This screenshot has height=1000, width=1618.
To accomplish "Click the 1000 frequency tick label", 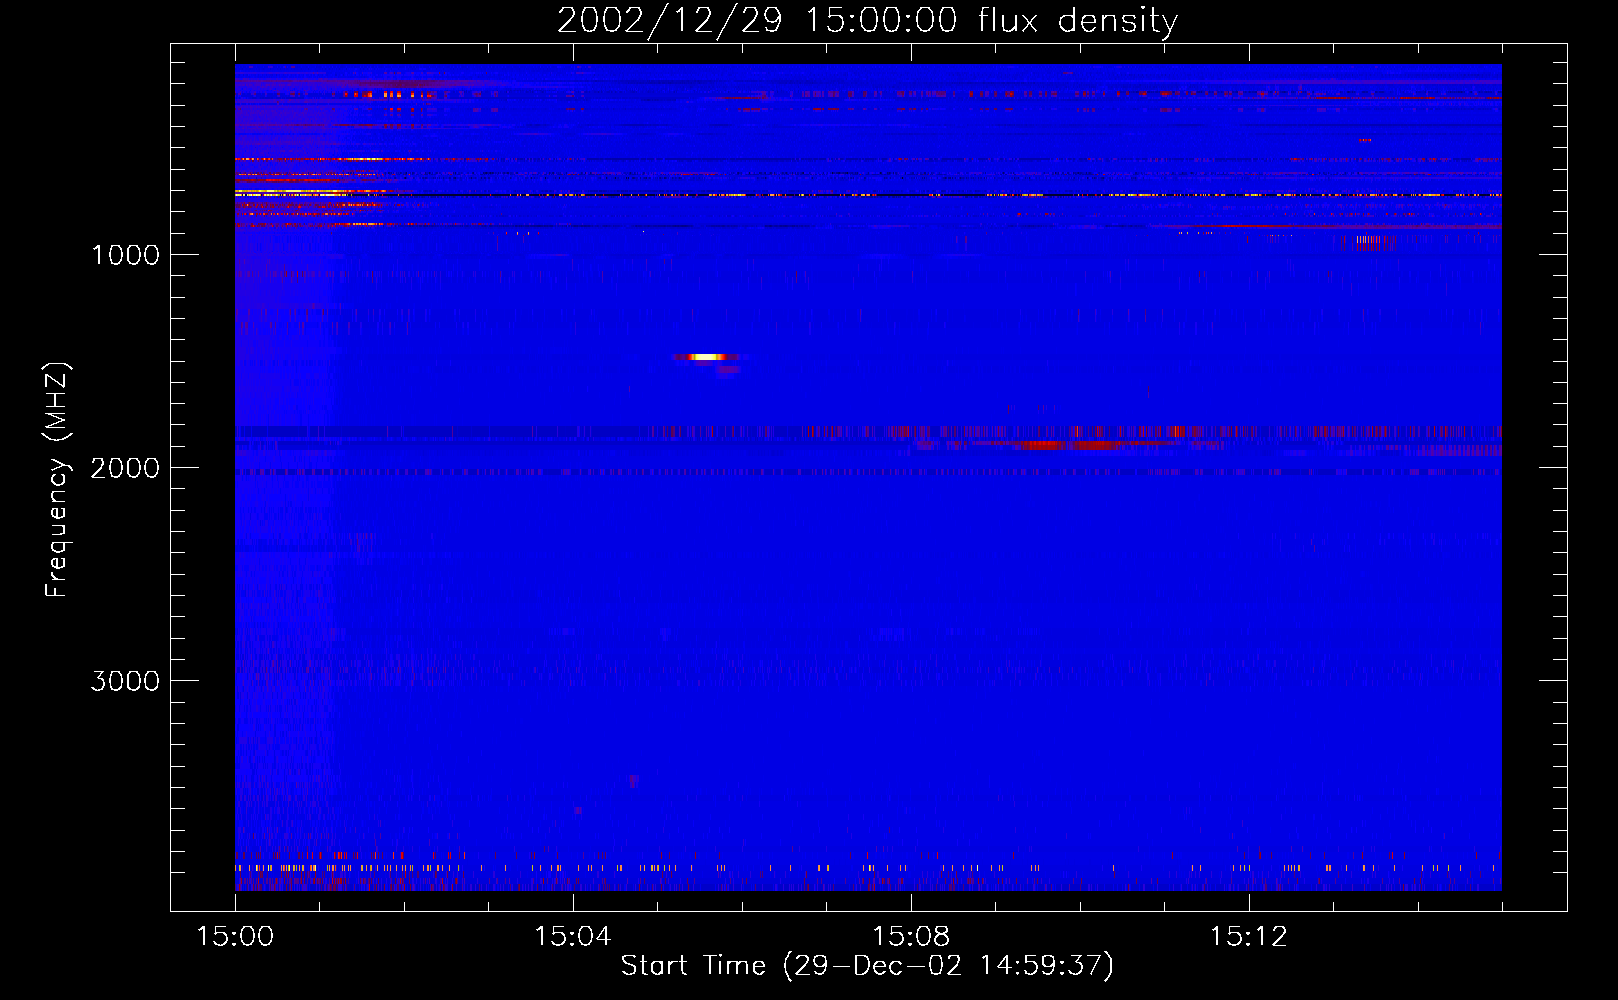I will pyautogui.click(x=125, y=255).
